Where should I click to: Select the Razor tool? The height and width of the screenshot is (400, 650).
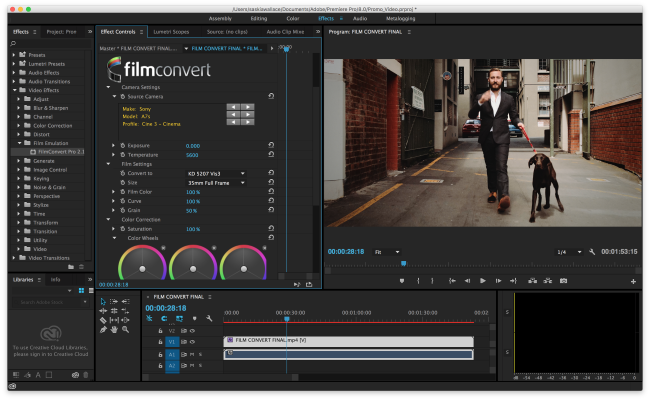tap(103, 320)
